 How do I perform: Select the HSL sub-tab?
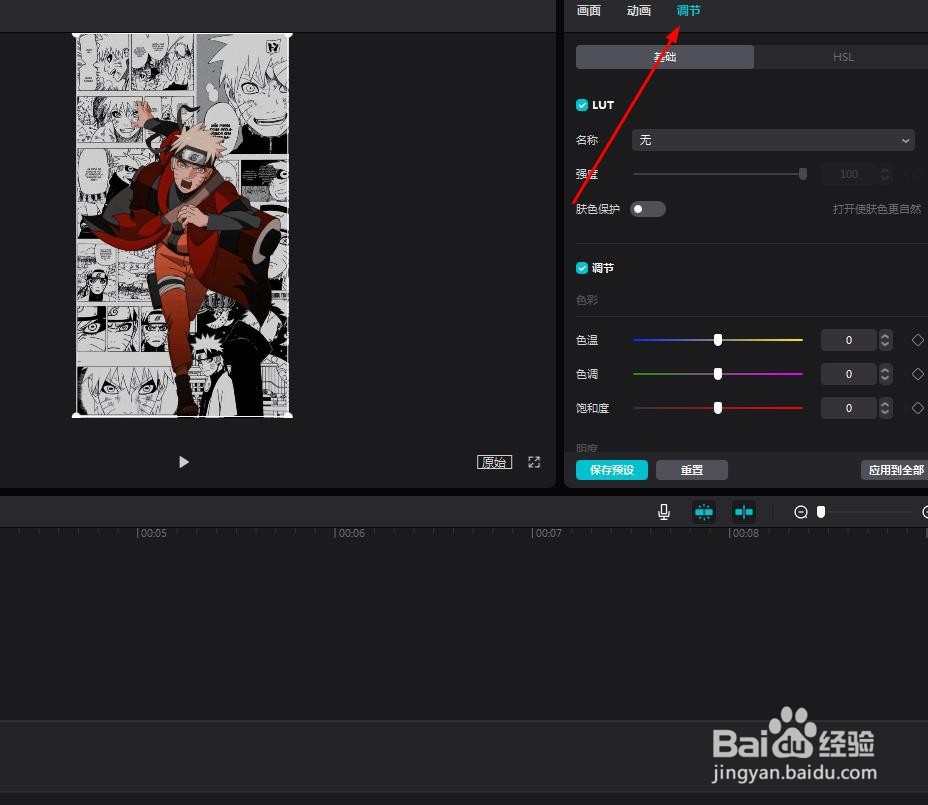click(843, 57)
